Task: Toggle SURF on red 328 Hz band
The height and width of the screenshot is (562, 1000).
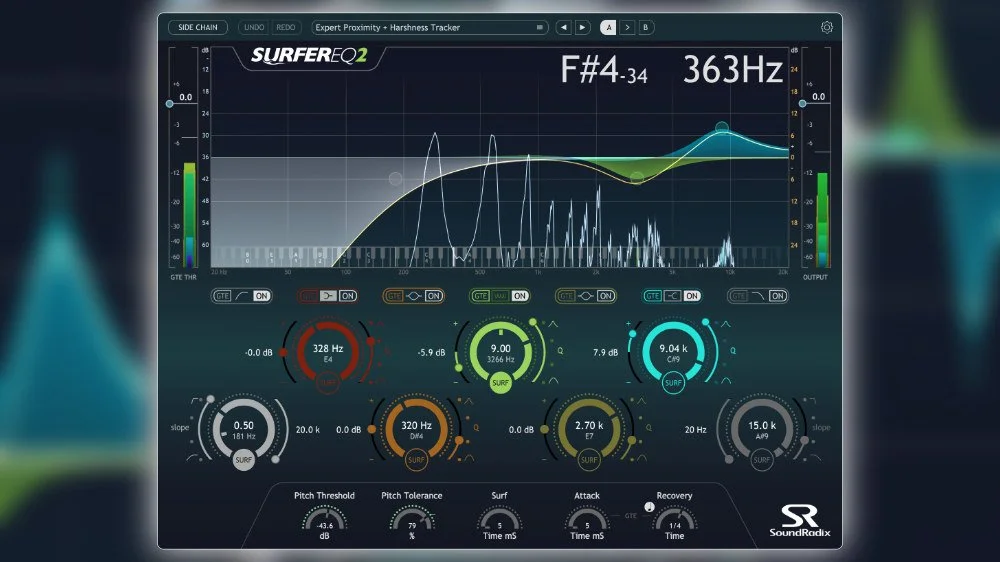Action: click(x=328, y=383)
